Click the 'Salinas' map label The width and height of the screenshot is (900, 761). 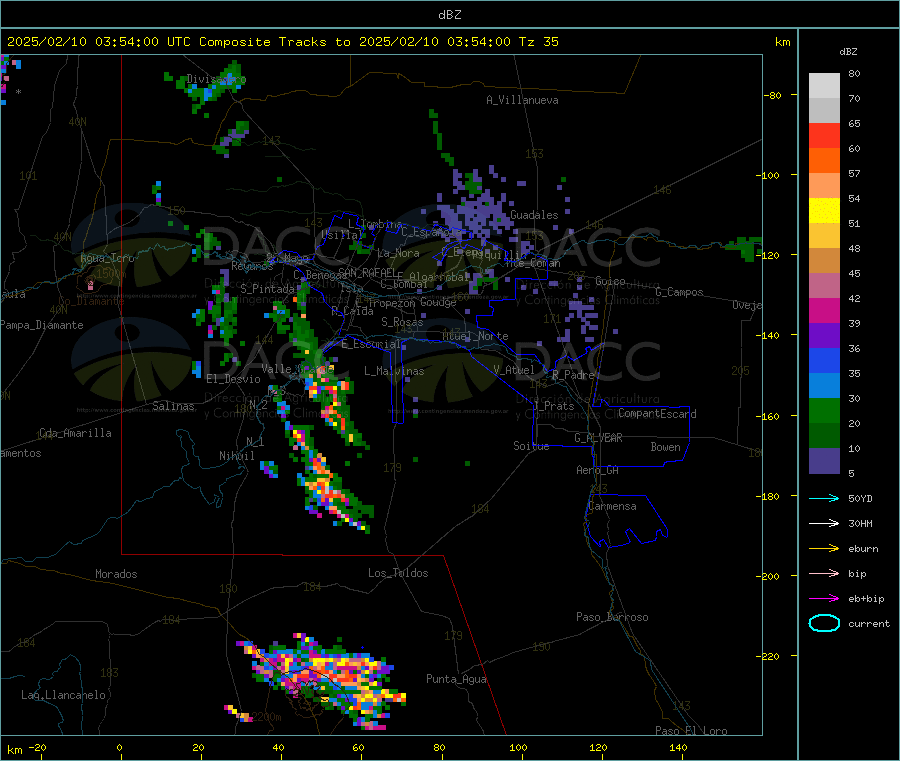click(173, 406)
